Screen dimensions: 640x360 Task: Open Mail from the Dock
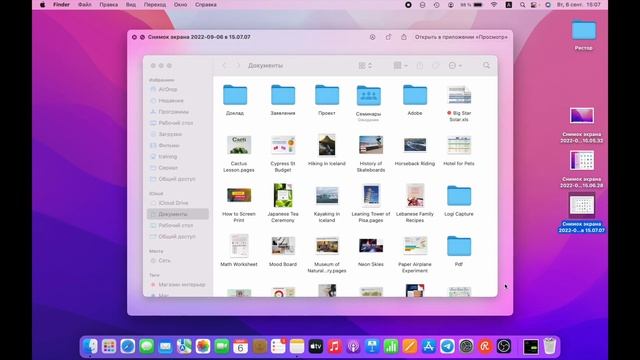(x=165, y=347)
